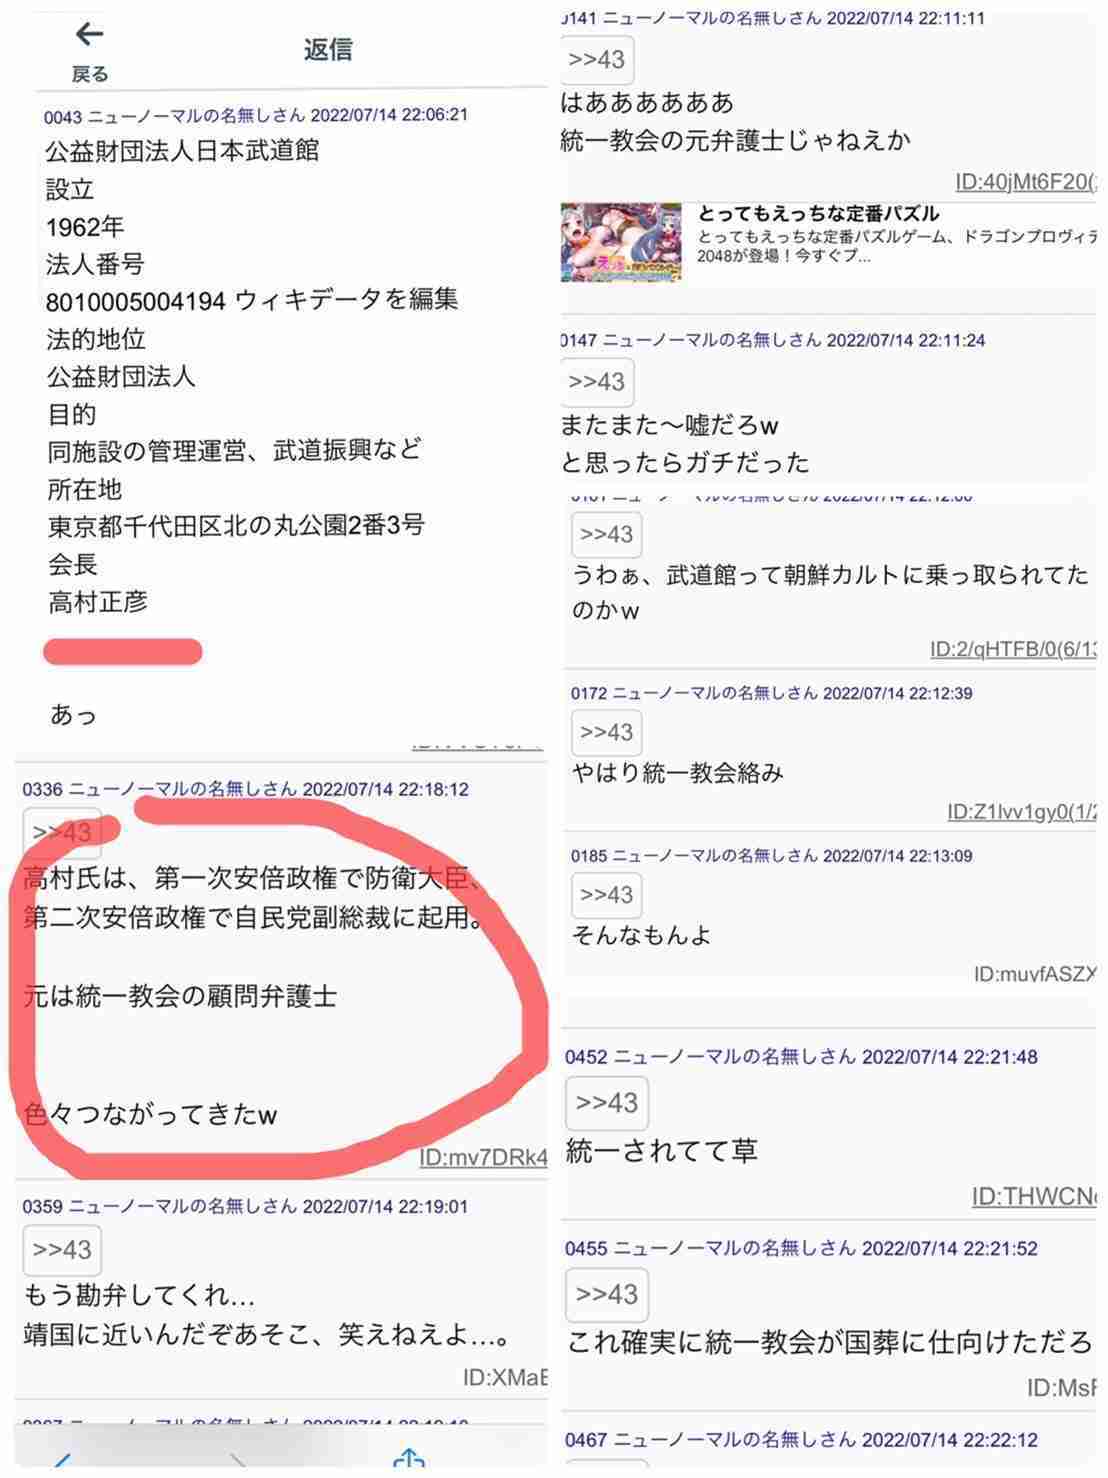Viewport: 1108px width, 1478px height.
Task: Tap the >>43 anchor in post 0455
Action: 607,1294
